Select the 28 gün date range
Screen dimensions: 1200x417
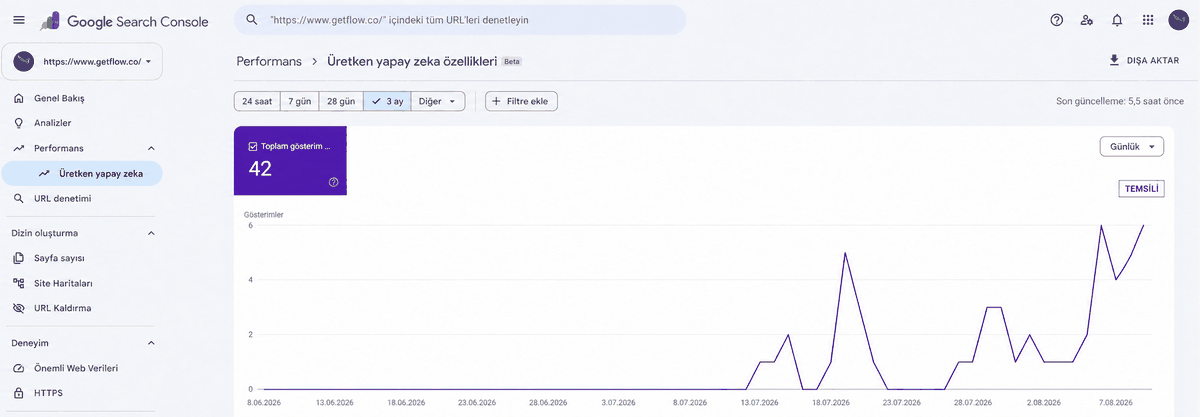pyautogui.click(x=341, y=101)
